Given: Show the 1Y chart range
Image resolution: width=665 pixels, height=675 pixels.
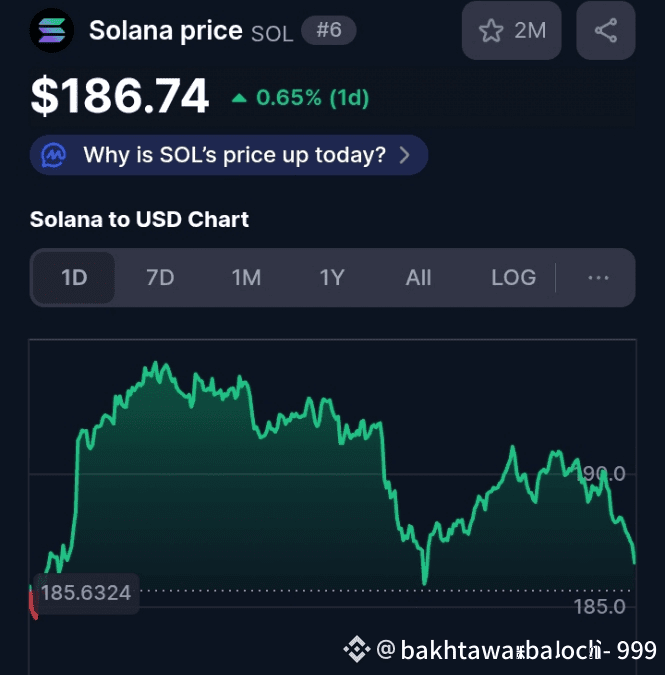Looking at the screenshot, I should tap(332, 277).
